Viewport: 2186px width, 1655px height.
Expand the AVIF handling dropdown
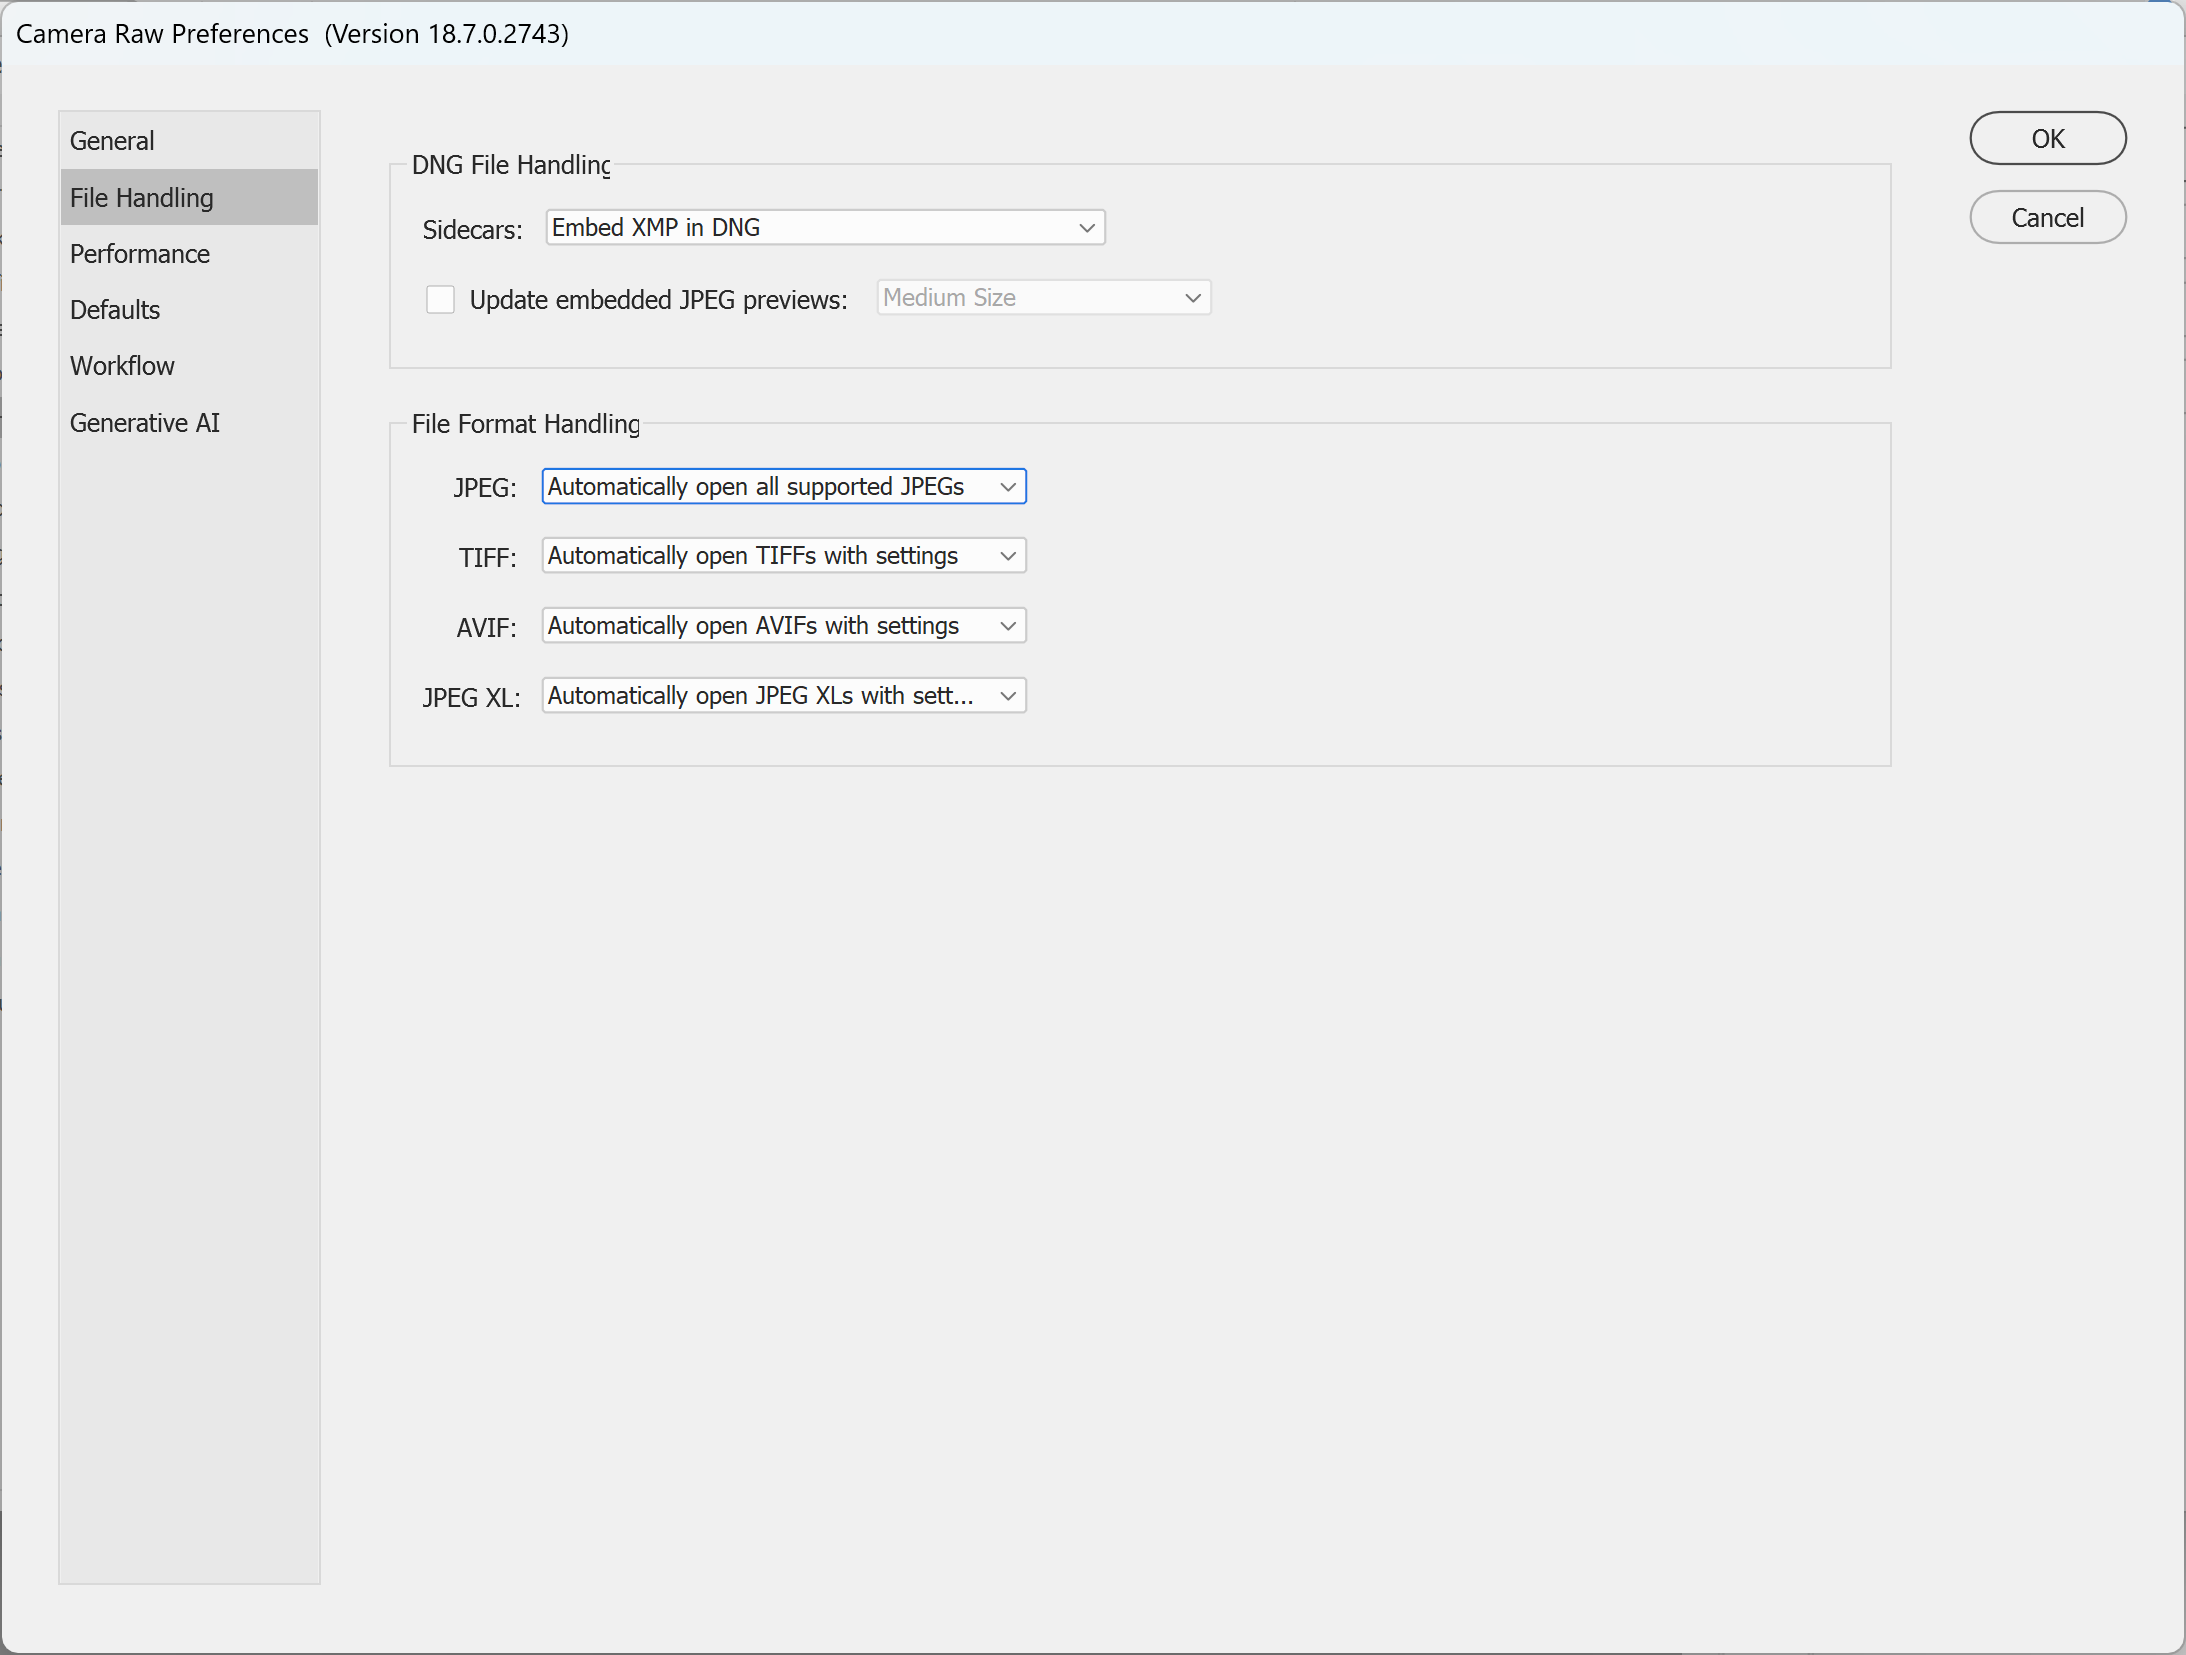tap(784, 626)
